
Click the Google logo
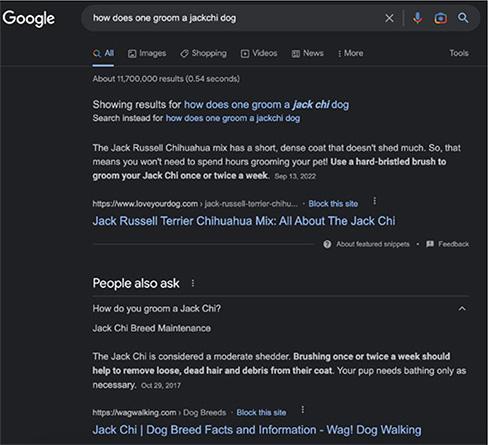point(29,18)
